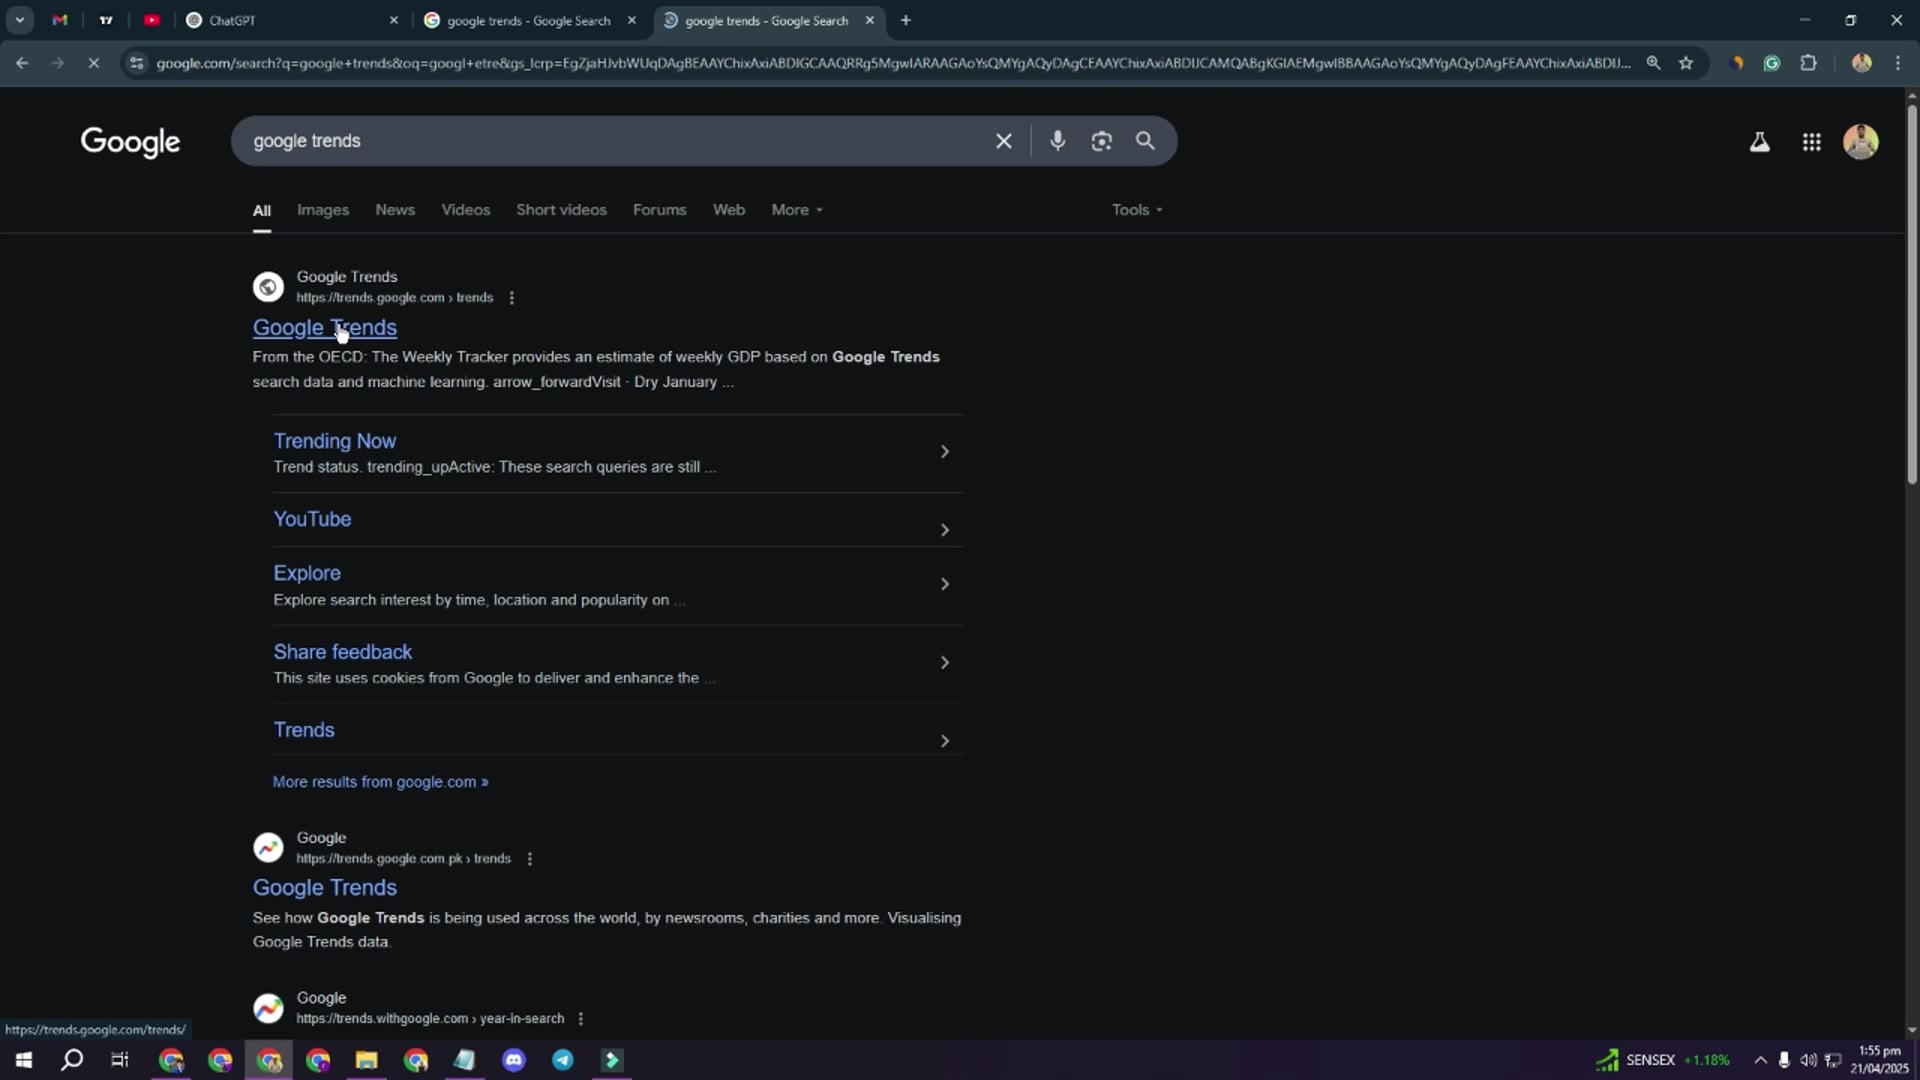
Task: Select the Web search filter
Action: click(x=728, y=210)
